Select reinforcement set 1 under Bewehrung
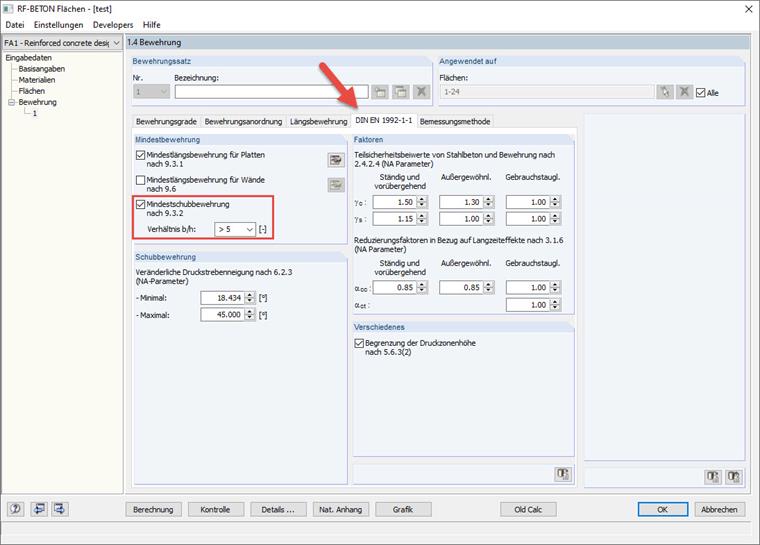The width and height of the screenshot is (760, 545). (34, 113)
